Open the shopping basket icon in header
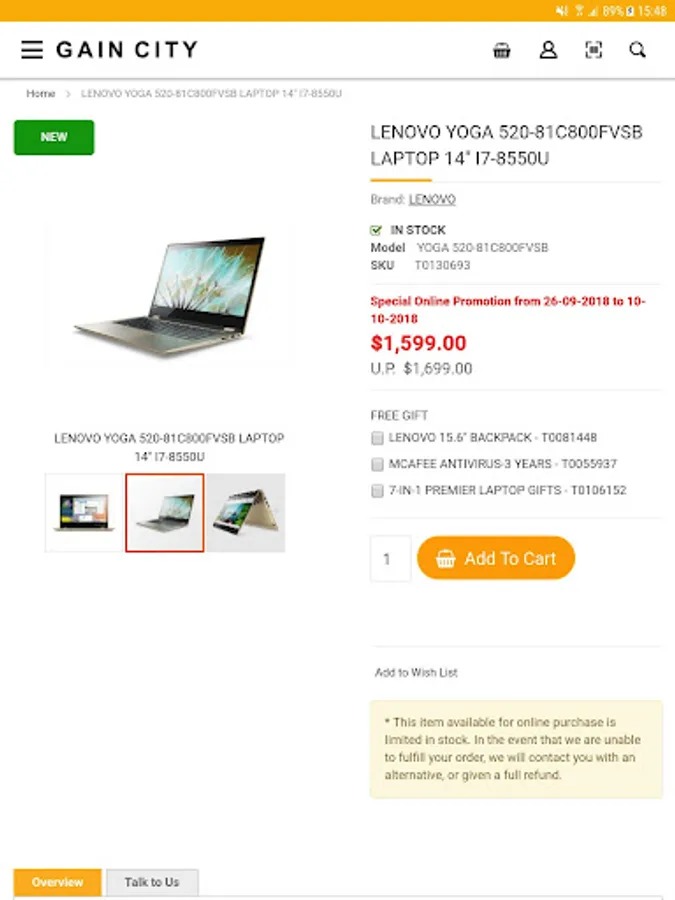 (502, 50)
